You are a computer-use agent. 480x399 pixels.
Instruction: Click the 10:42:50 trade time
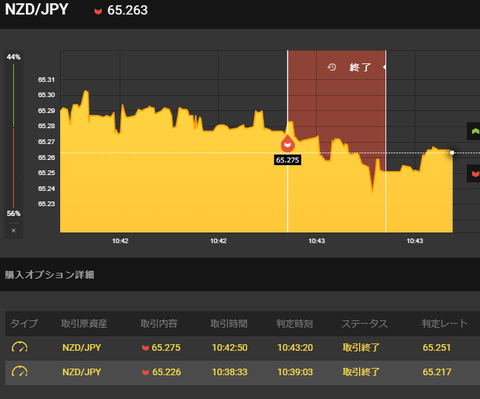[230, 348]
